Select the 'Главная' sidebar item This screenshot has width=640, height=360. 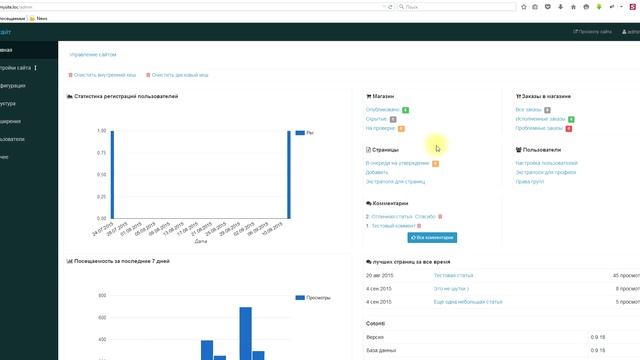[29, 50]
